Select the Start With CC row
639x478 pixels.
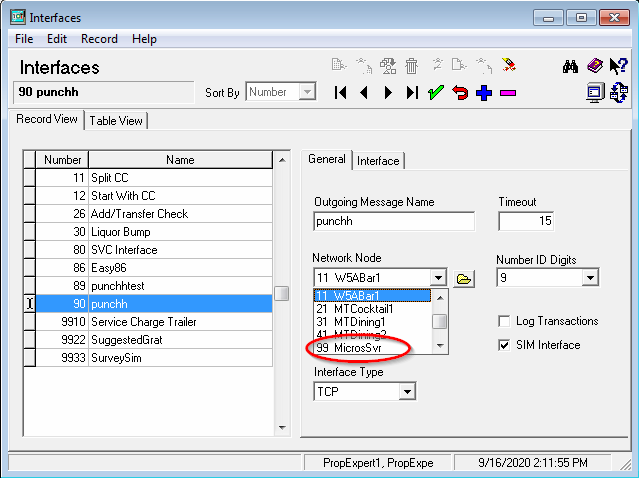click(154, 196)
